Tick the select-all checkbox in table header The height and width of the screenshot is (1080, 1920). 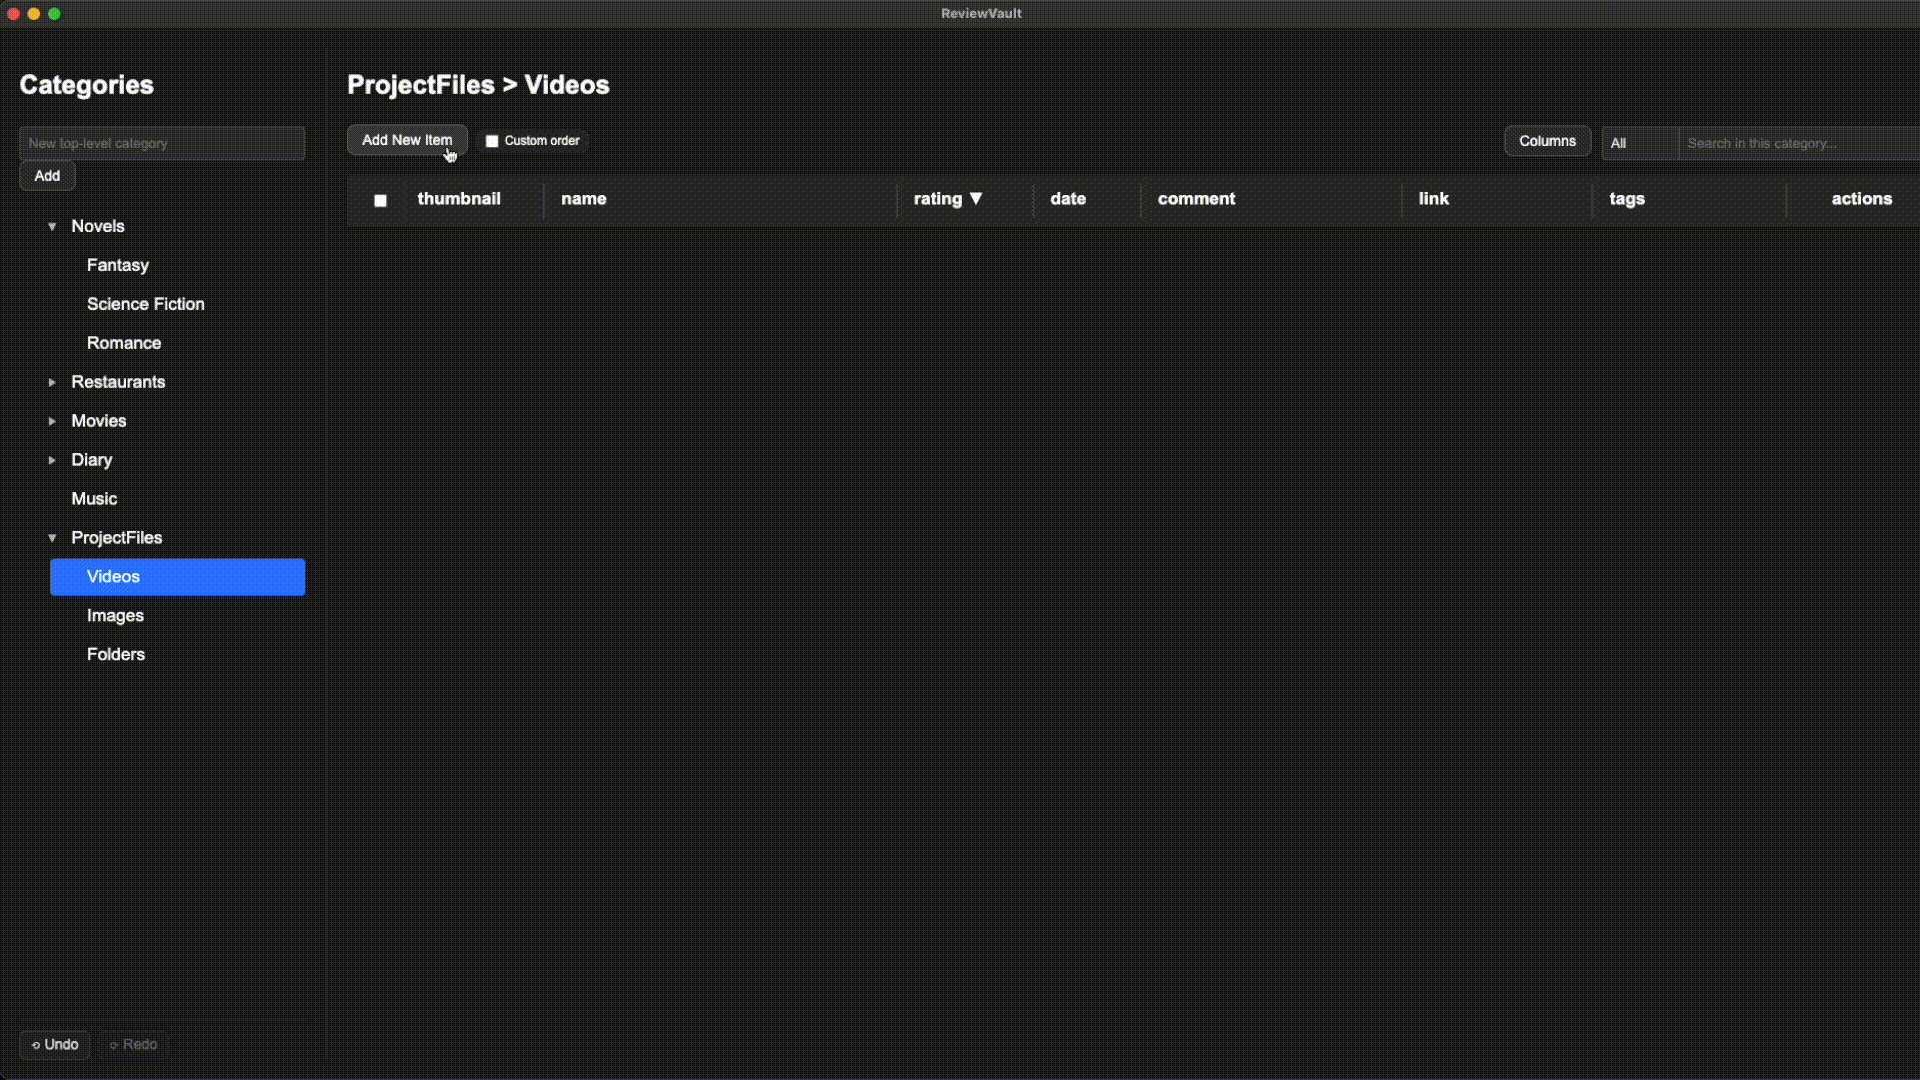tap(380, 200)
